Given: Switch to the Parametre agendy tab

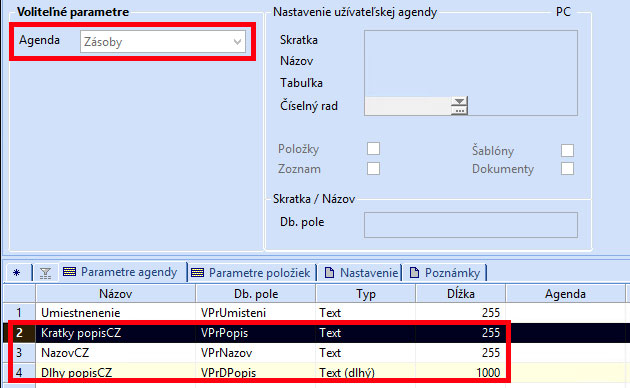Looking at the screenshot, I should tap(122, 272).
